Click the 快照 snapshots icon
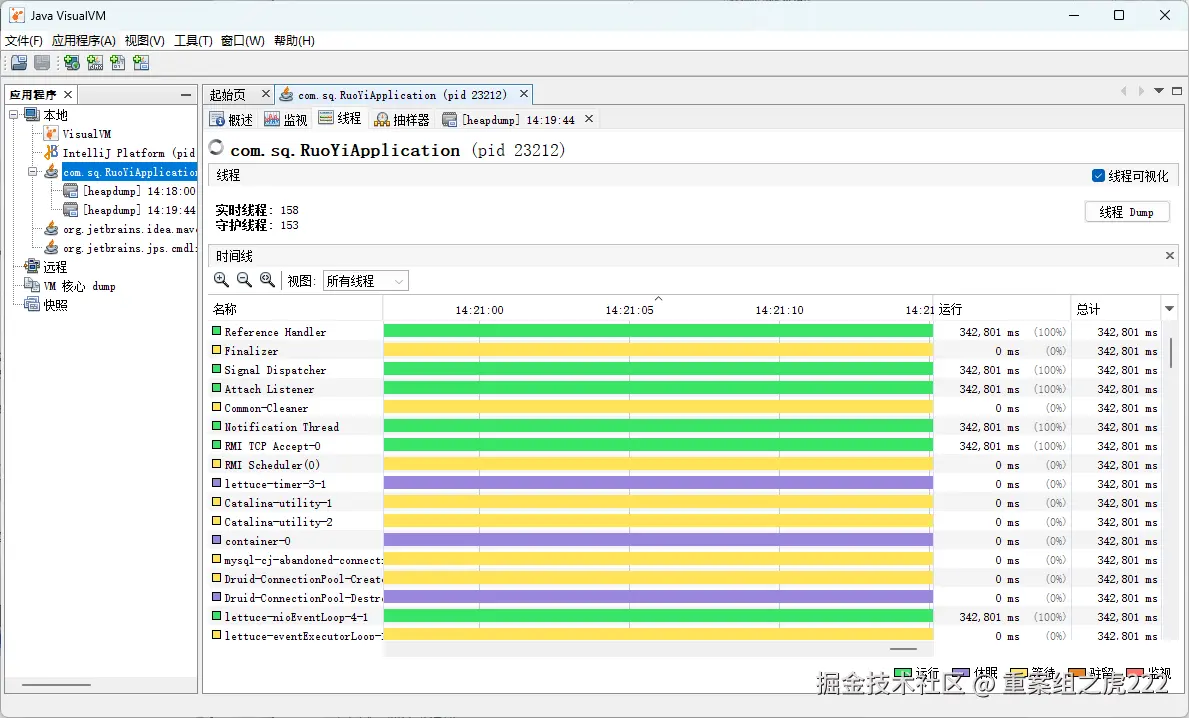 [x=32, y=305]
